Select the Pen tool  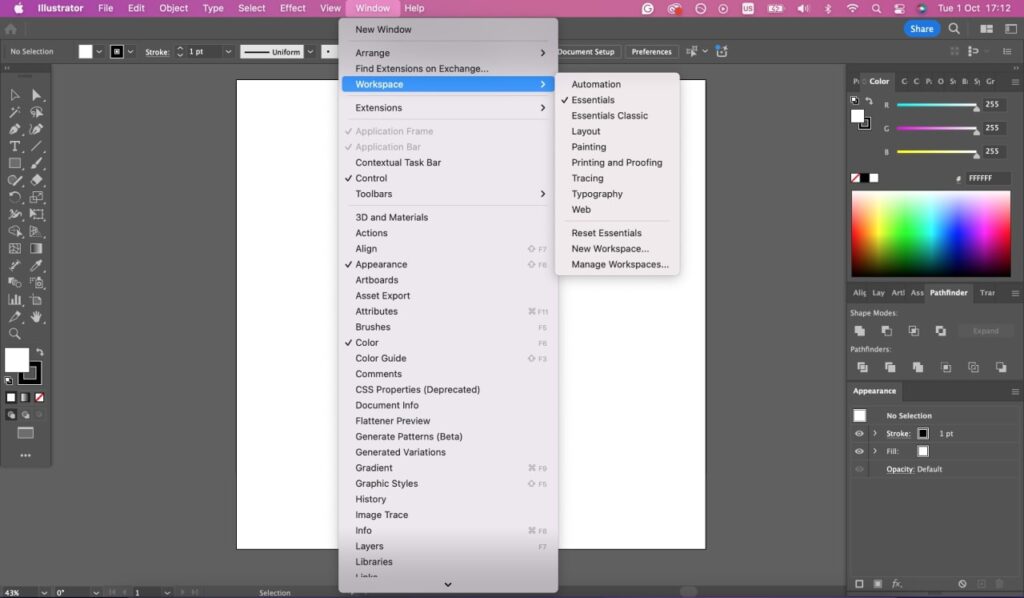click(14, 129)
